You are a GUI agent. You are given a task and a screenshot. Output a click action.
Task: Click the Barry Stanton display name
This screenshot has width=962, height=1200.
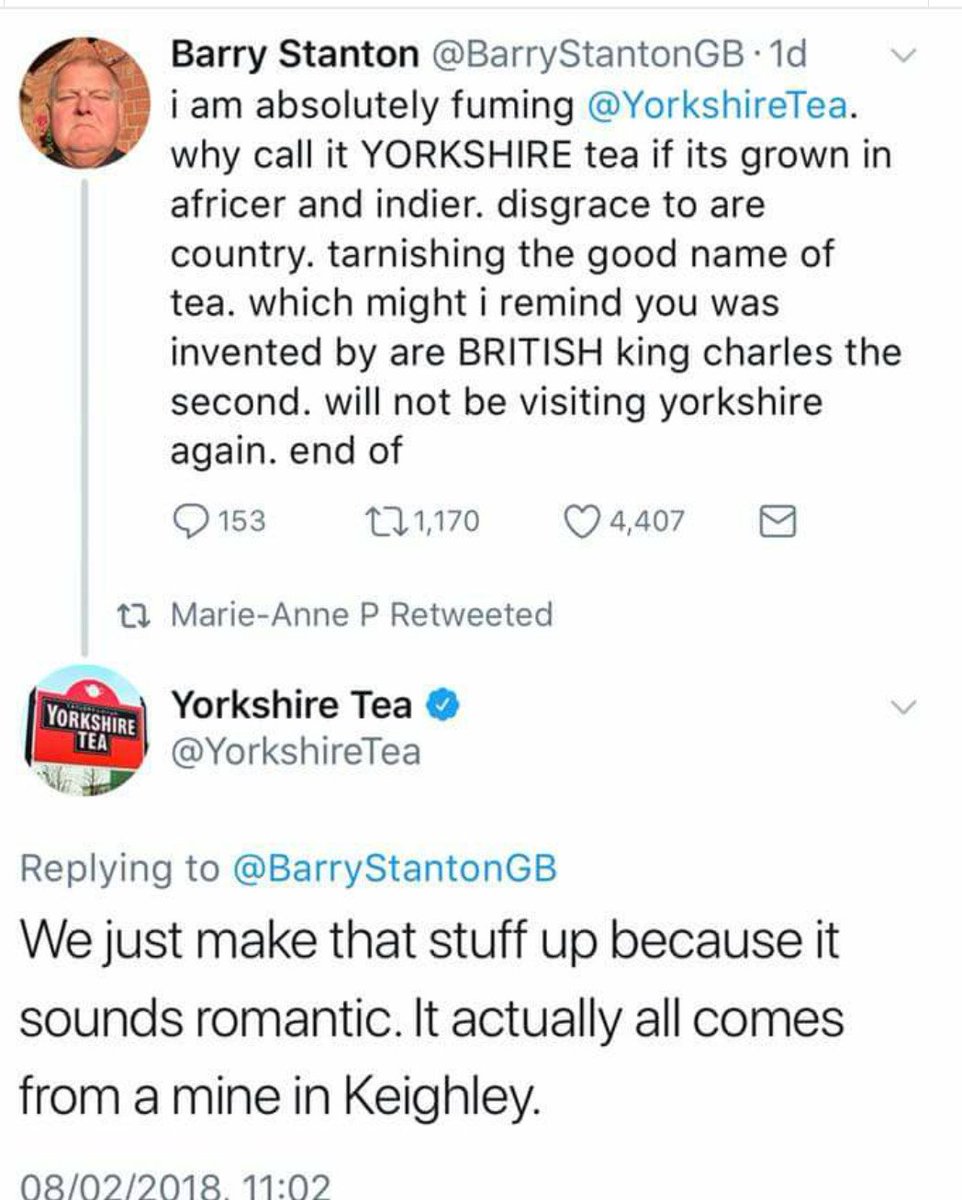tap(296, 56)
